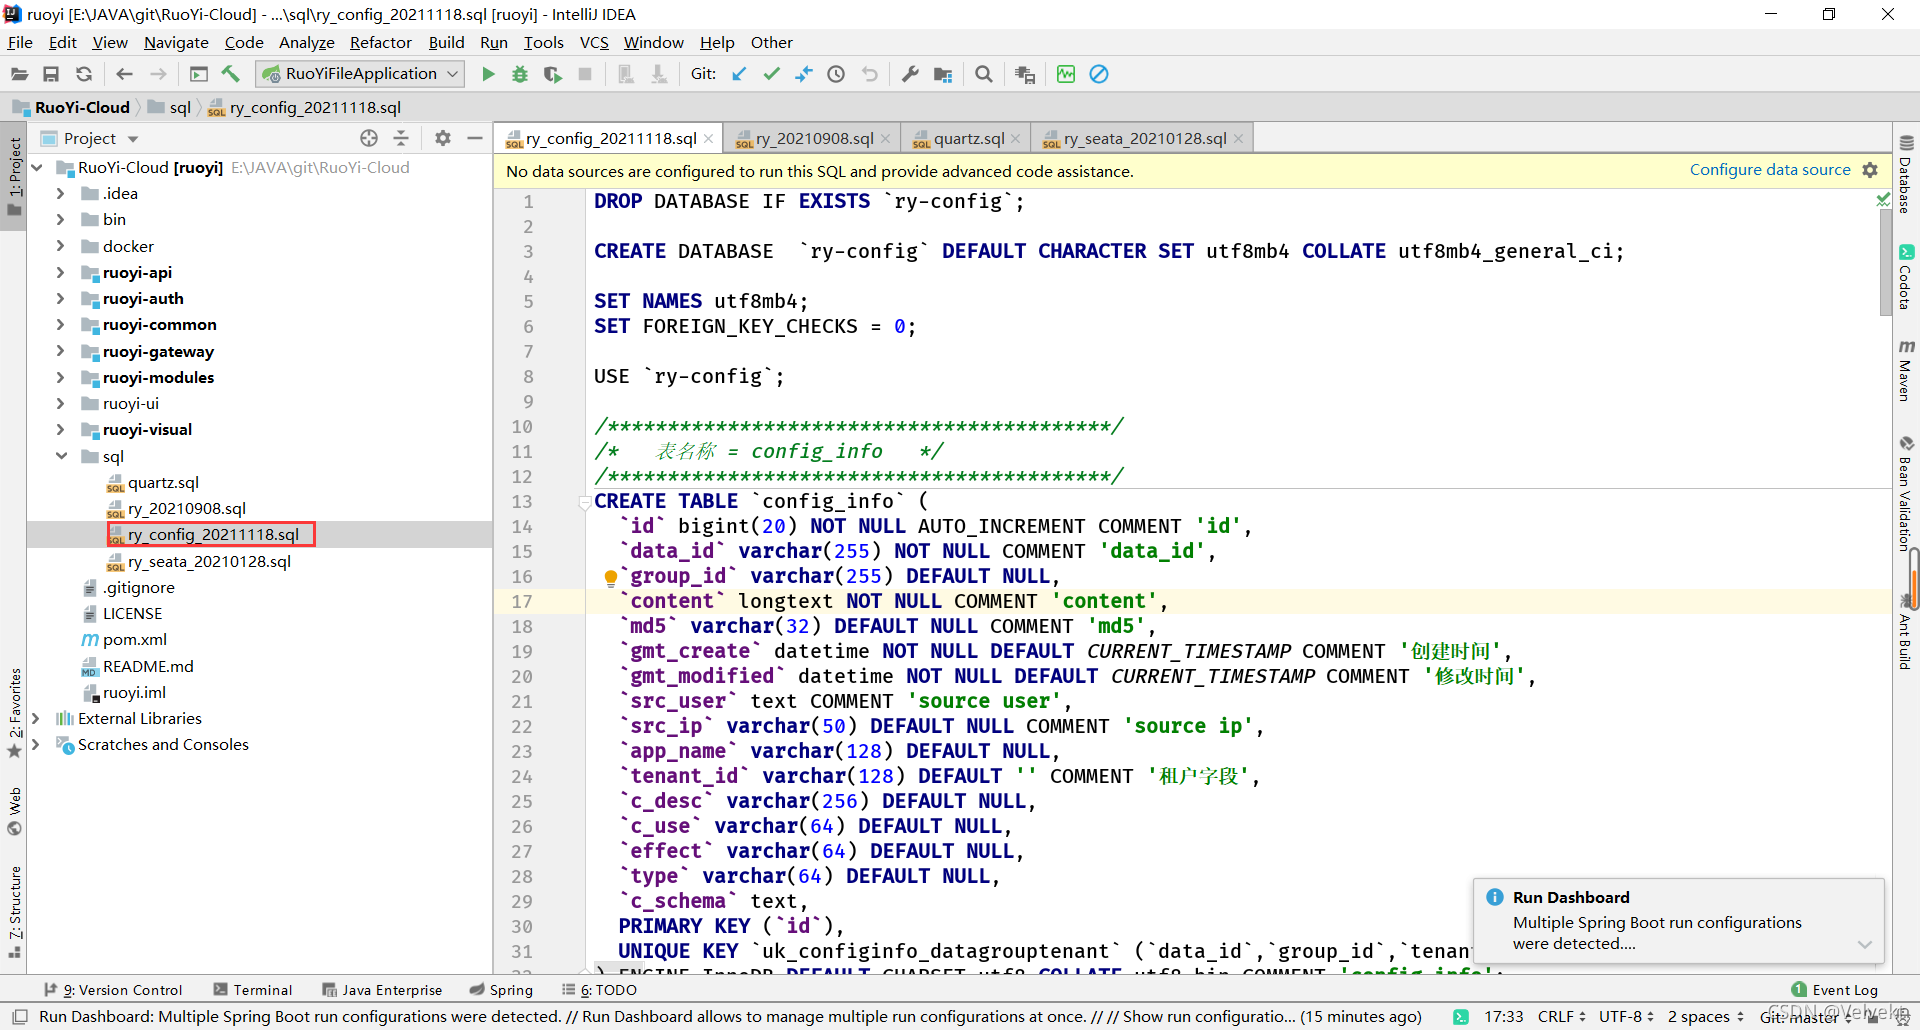Toggle the Web side tab
This screenshot has width=1920, height=1030.
pyautogui.click(x=14, y=810)
